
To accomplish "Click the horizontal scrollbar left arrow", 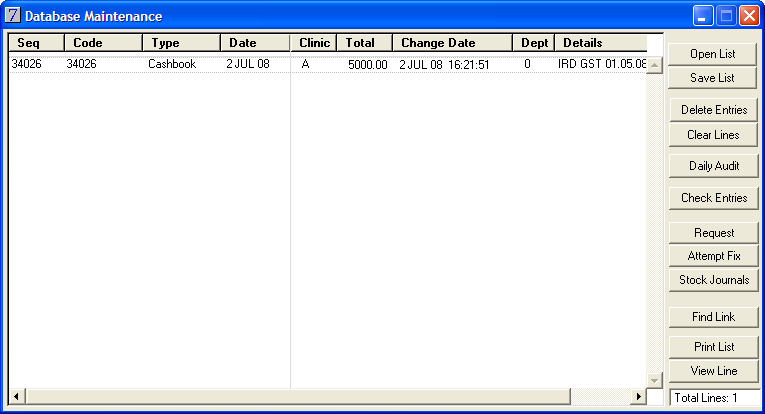I will coord(17,396).
